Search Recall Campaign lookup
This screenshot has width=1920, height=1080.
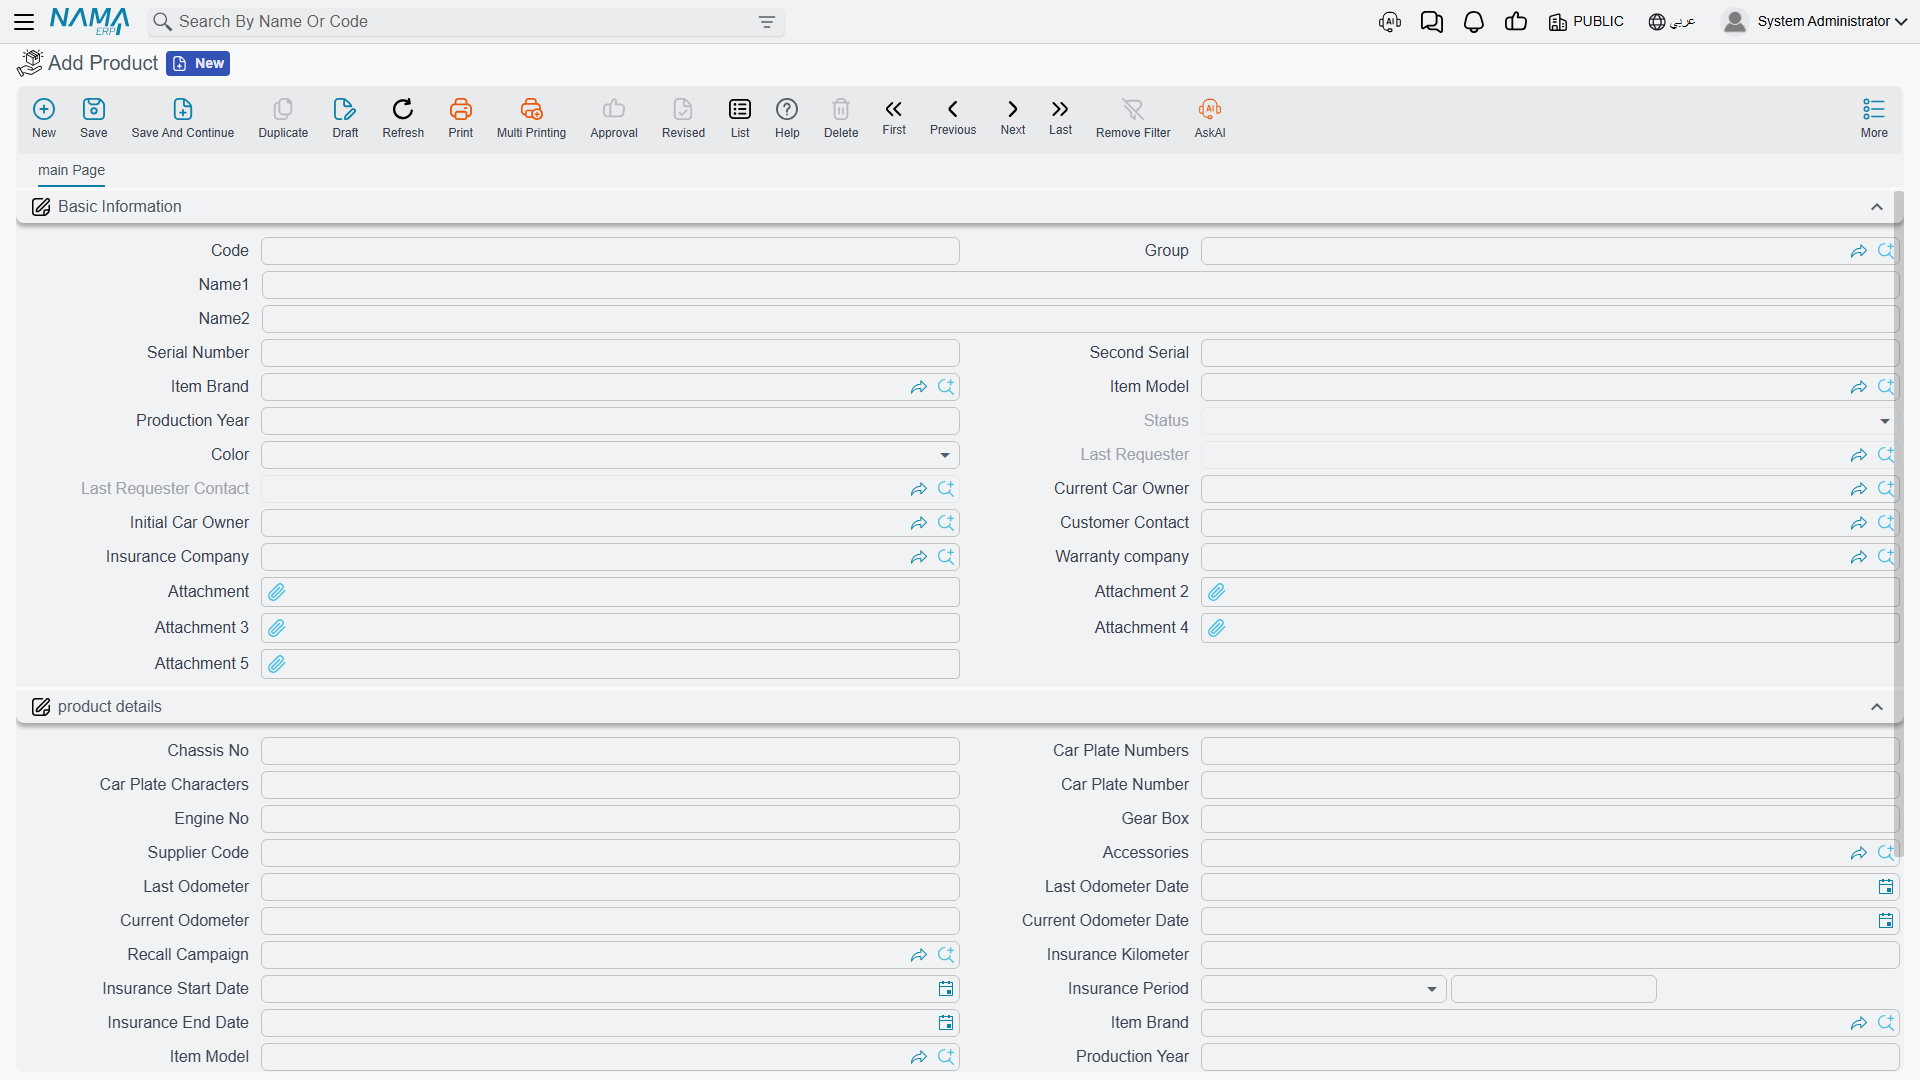point(946,955)
